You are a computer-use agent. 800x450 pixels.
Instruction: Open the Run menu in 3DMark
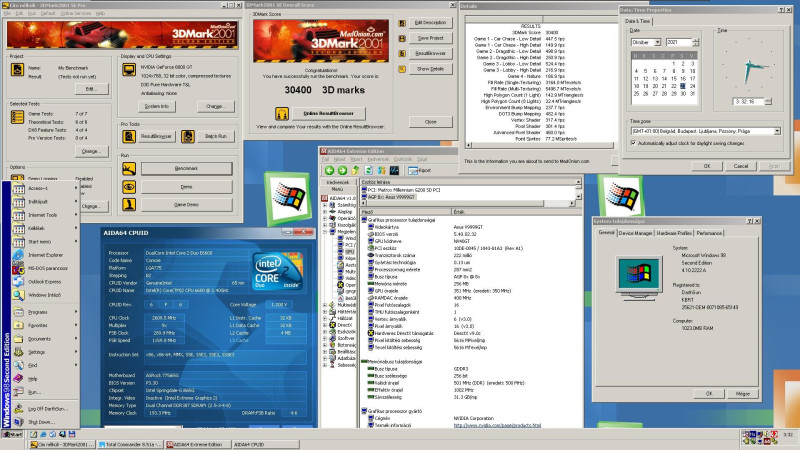pyautogui.click(x=32, y=13)
